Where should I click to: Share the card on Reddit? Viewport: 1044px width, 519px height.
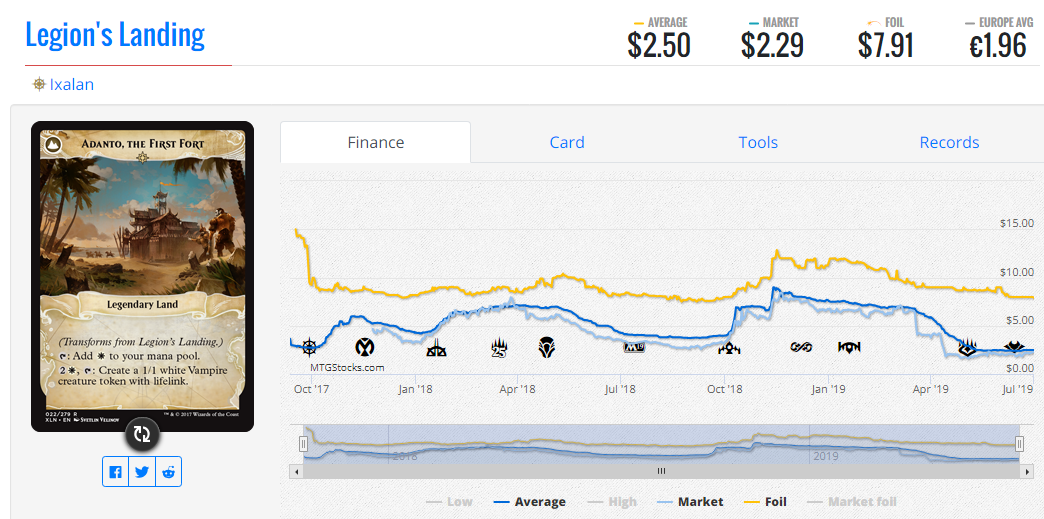[x=168, y=472]
